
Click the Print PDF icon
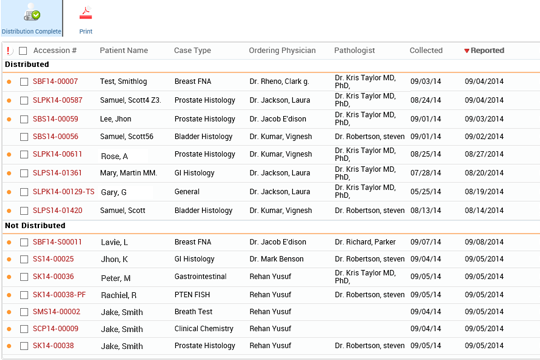point(86,13)
